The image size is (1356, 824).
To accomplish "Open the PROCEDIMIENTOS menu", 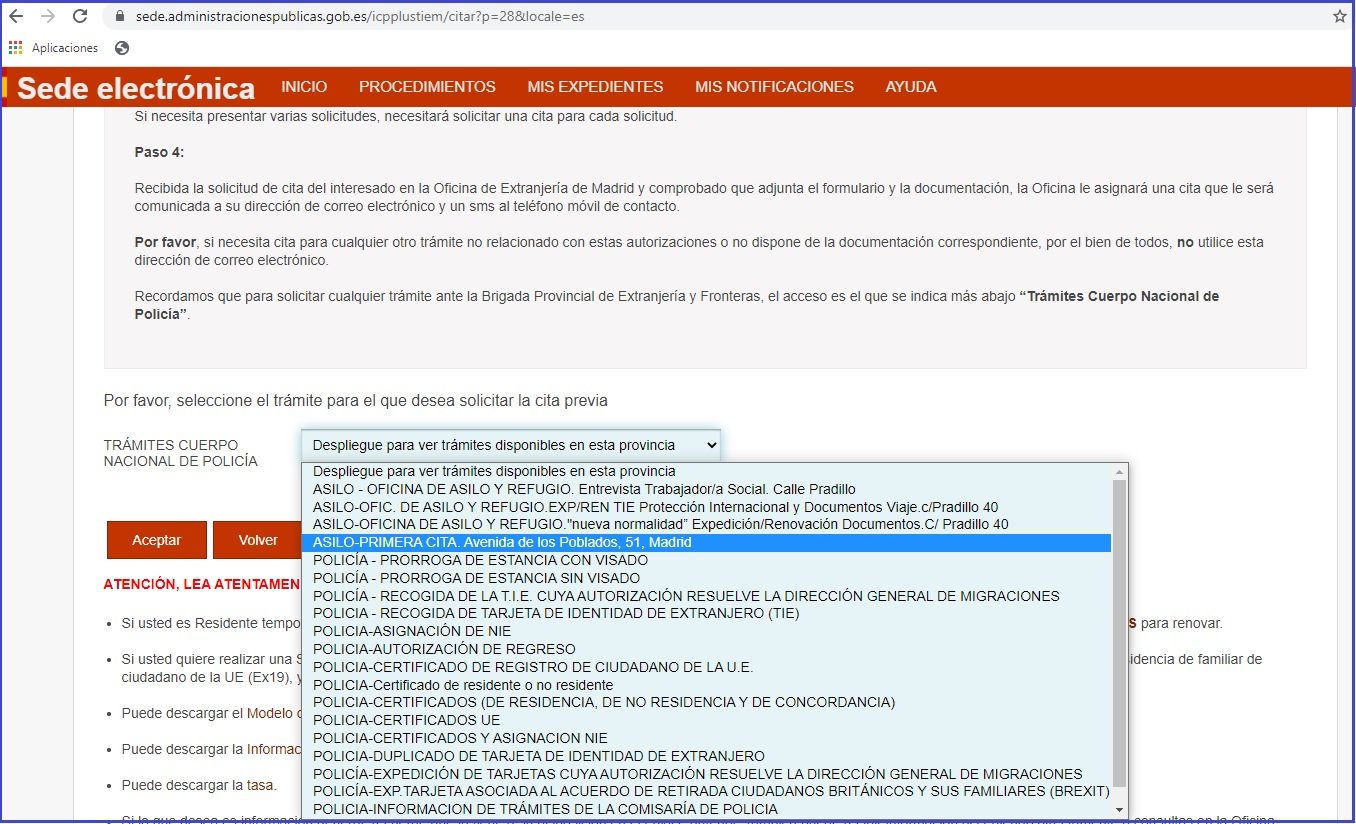I will coord(427,87).
